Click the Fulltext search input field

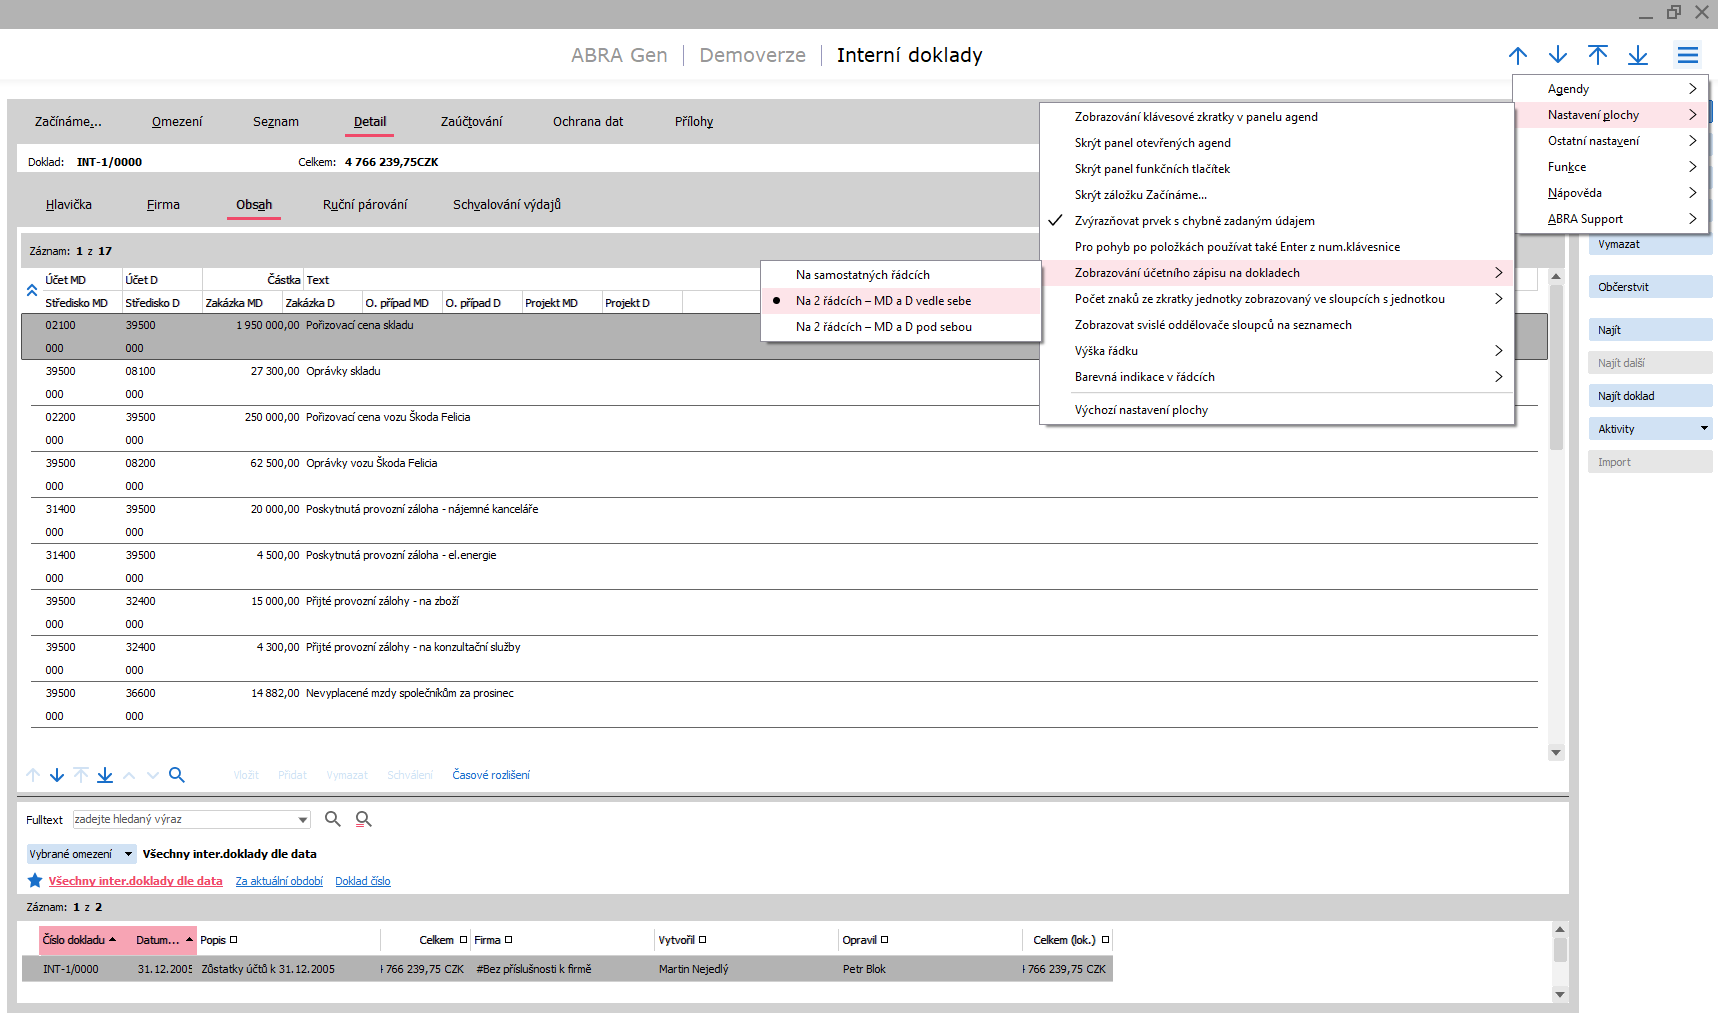click(x=184, y=819)
